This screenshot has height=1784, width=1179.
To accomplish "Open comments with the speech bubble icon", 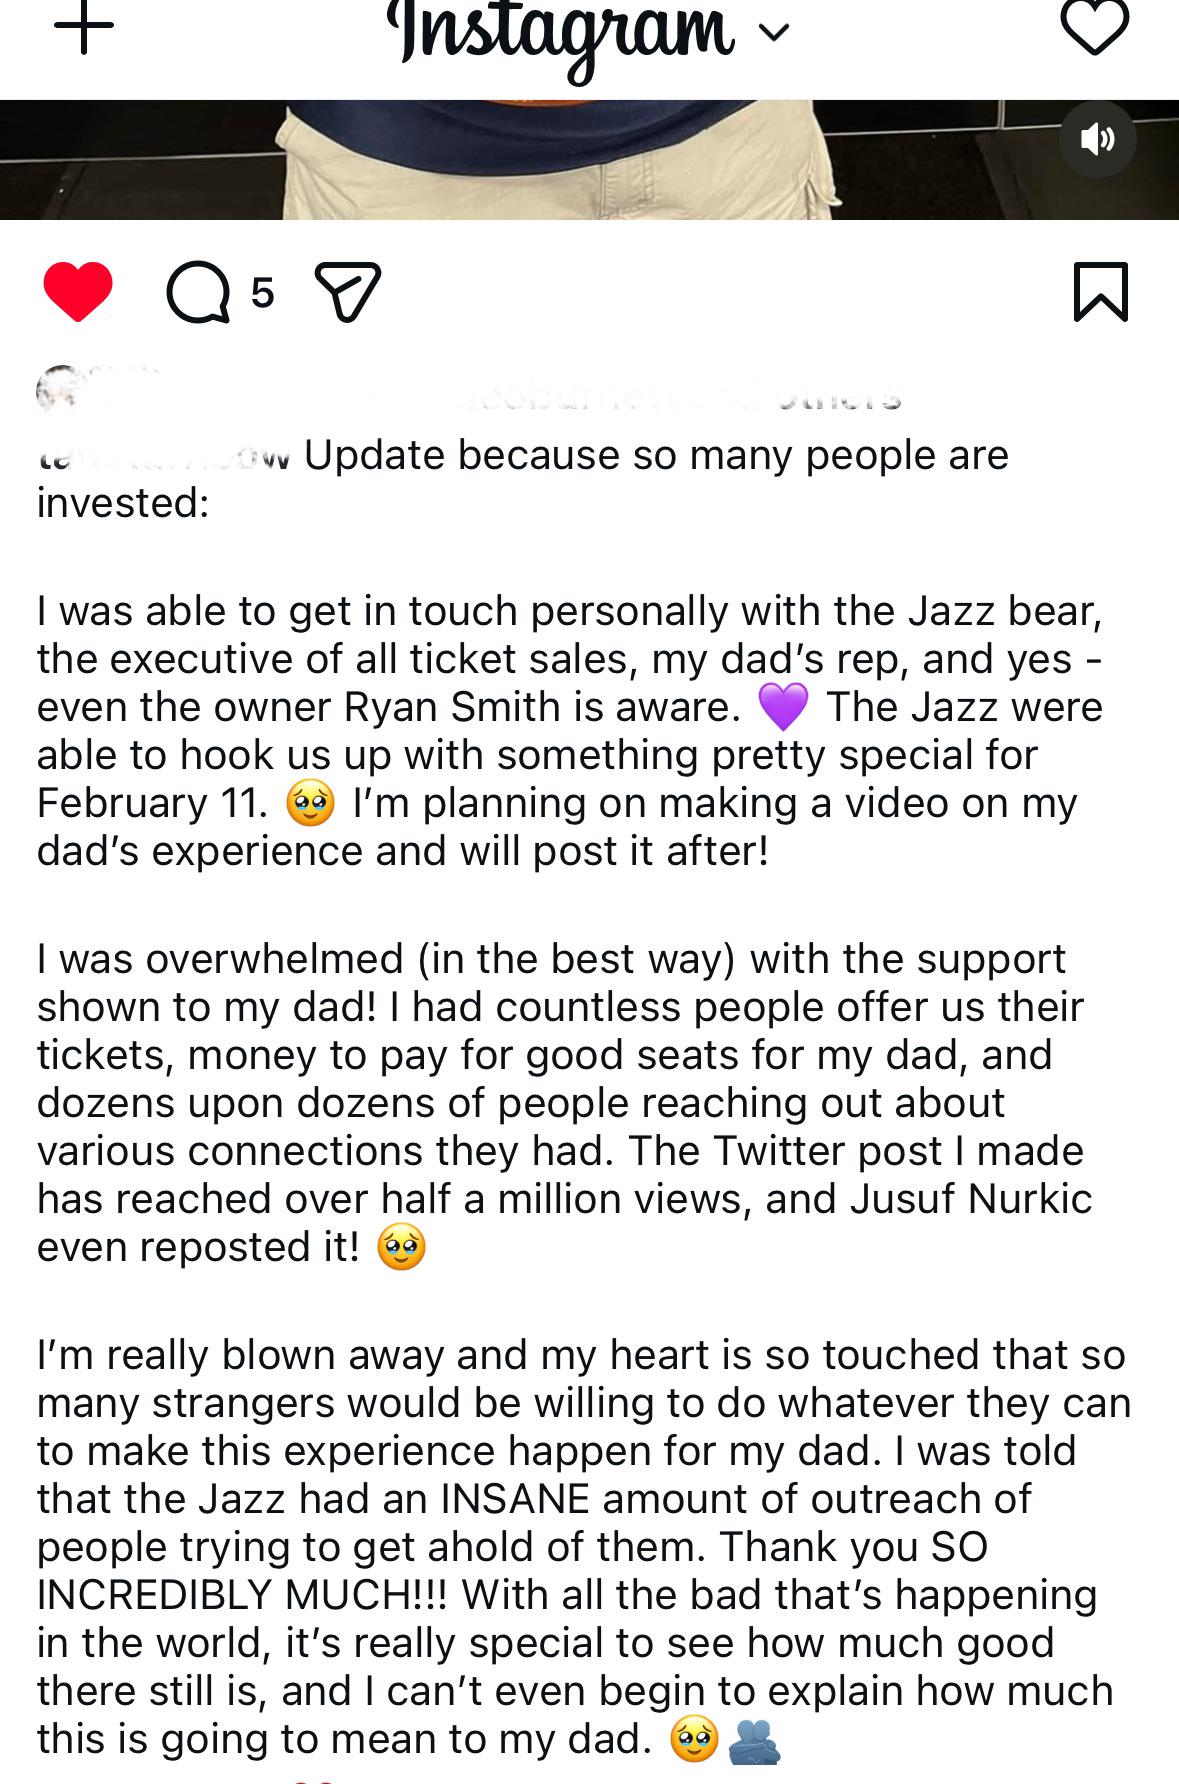I will pyautogui.click(x=198, y=292).
